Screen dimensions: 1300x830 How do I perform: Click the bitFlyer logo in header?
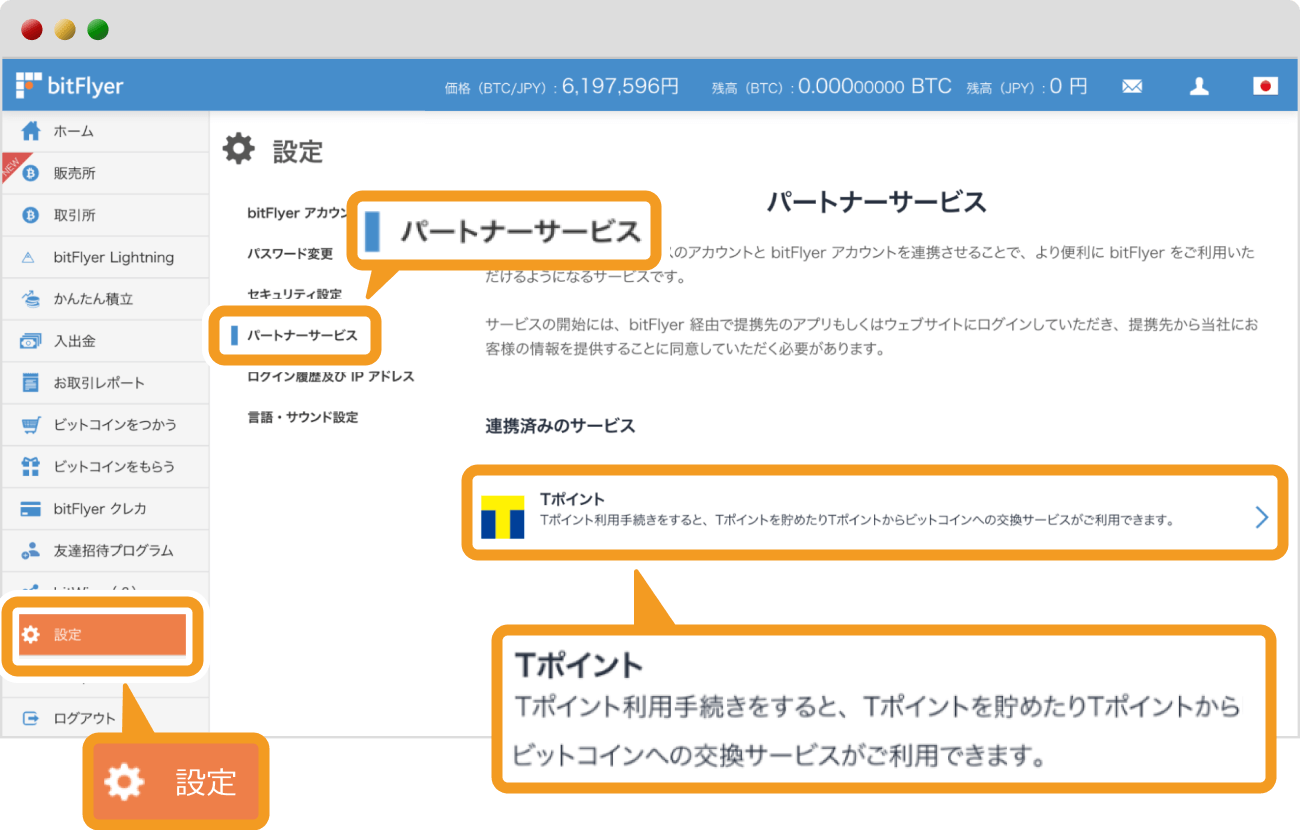pyautogui.click(x=70, y=86)
